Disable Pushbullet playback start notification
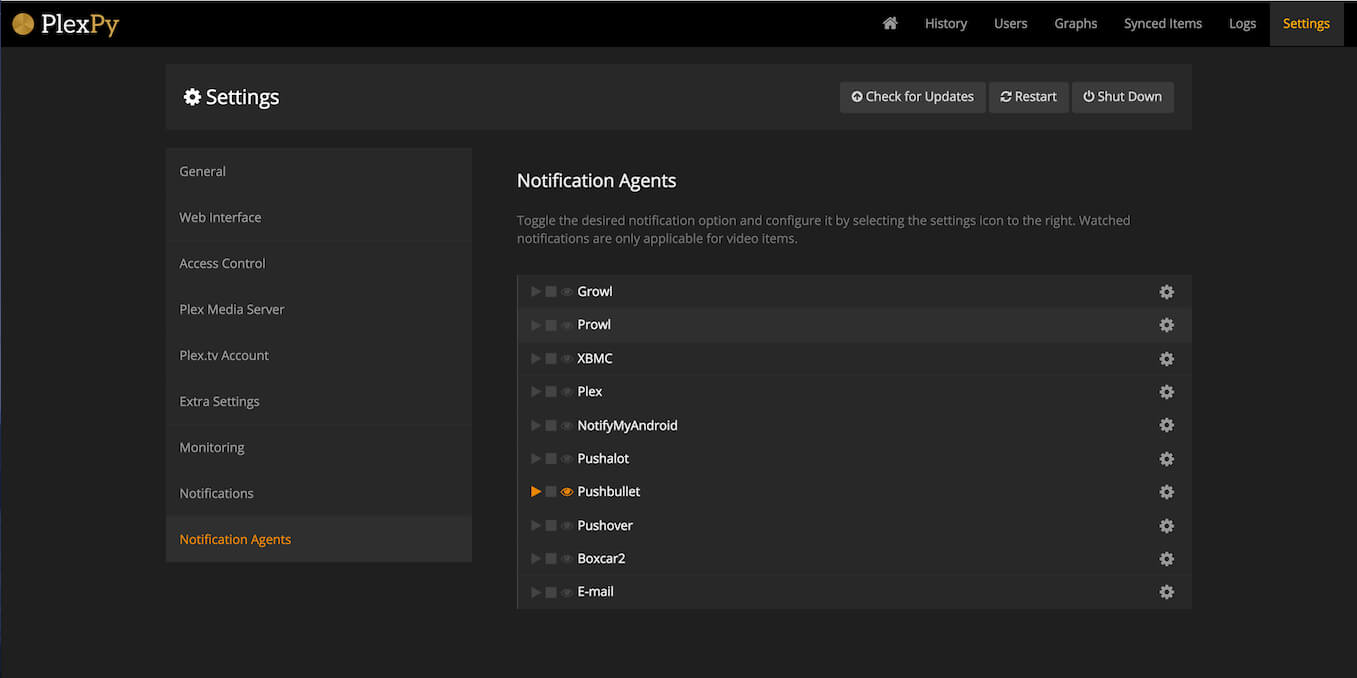This screenshot has width=1357, height=678. tap(536, 492)
